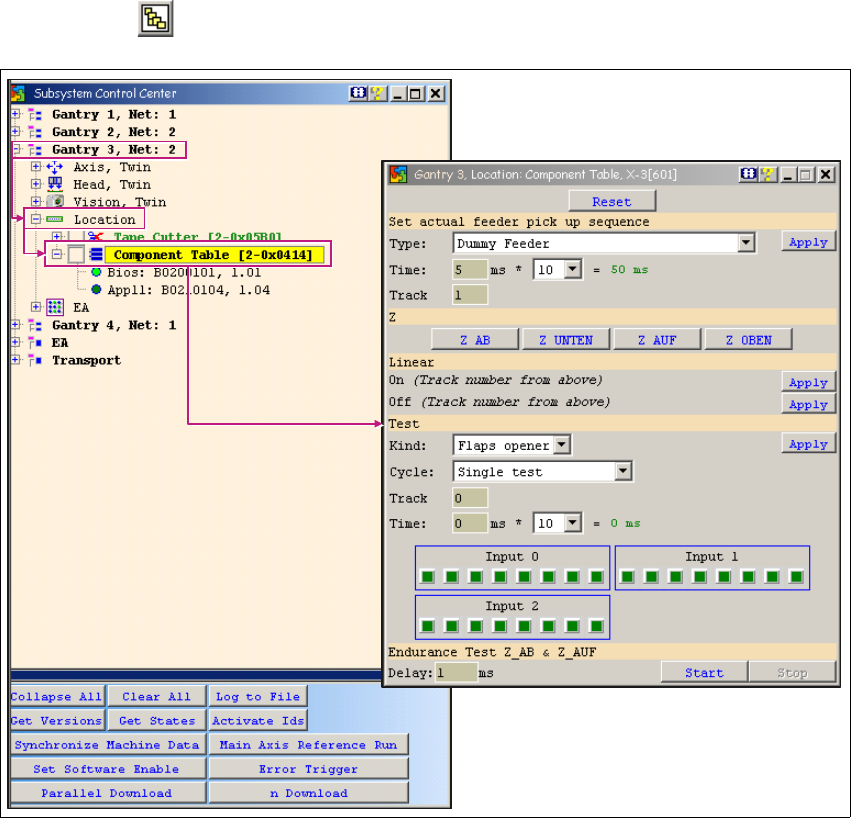The height and width of the screenshot is (818, 851).
Task: Click the EA grid icon under Gantry 3
Action: [x=56, y=307]
